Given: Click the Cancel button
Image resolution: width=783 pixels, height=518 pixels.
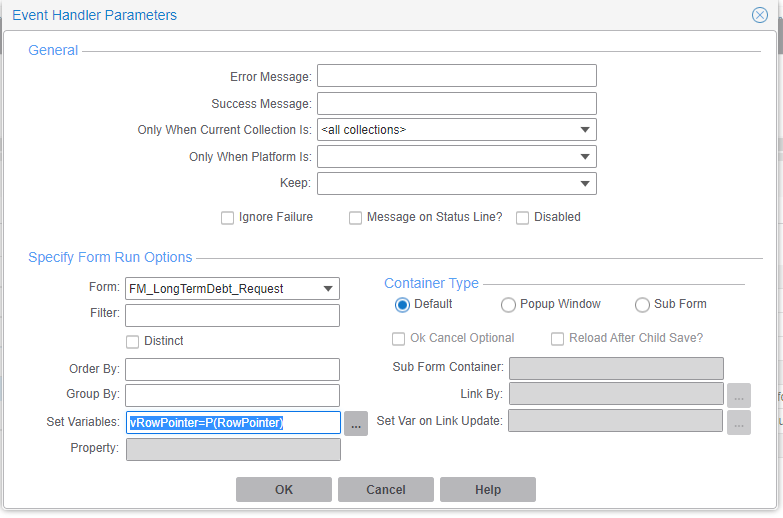Looking at the screenshot, I should (386, 490).
